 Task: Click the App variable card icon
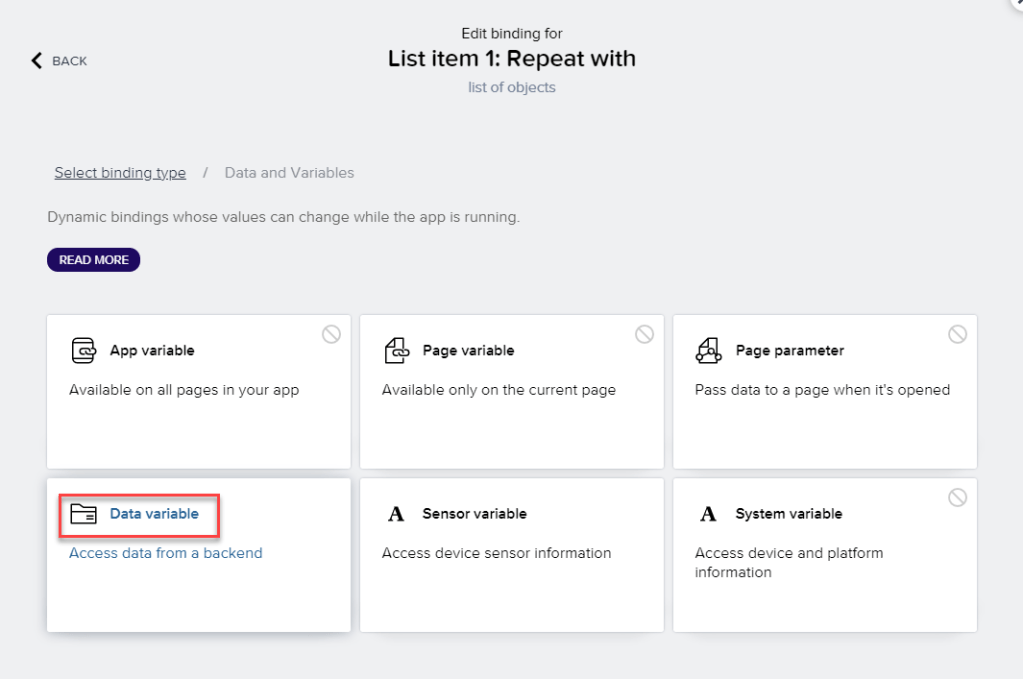point(83,351)
